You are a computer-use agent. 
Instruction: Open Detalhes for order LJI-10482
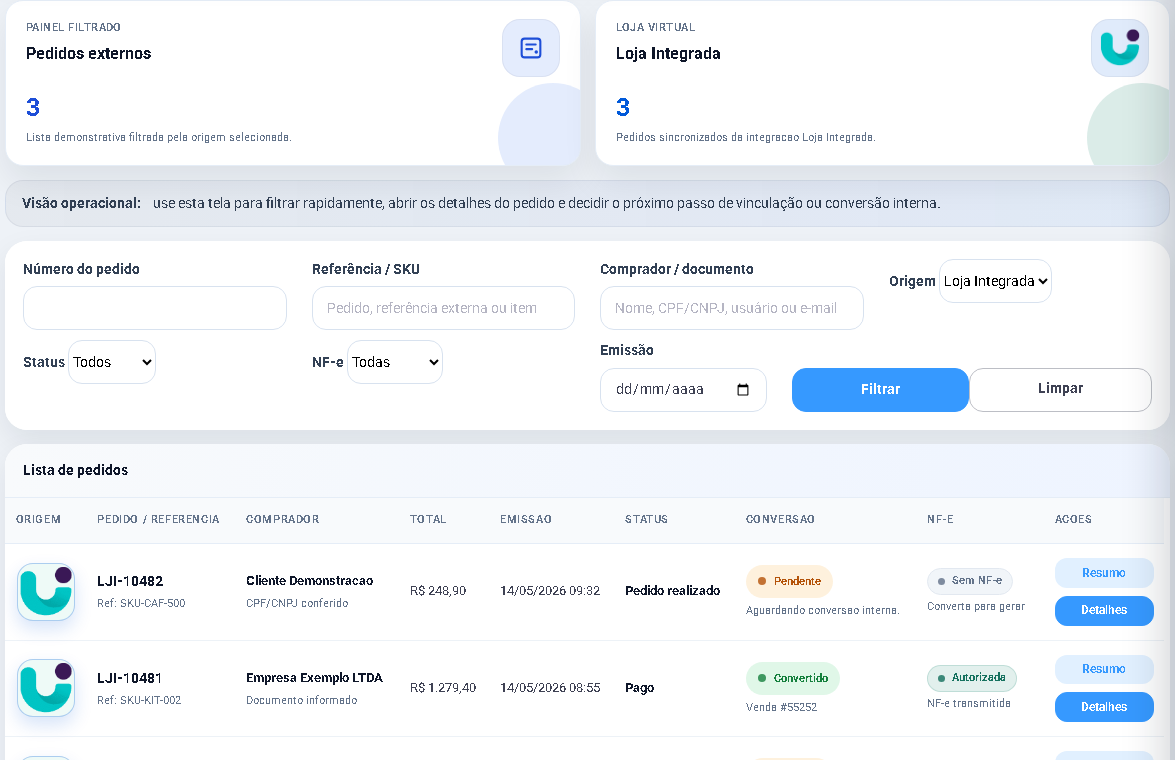1104,610
